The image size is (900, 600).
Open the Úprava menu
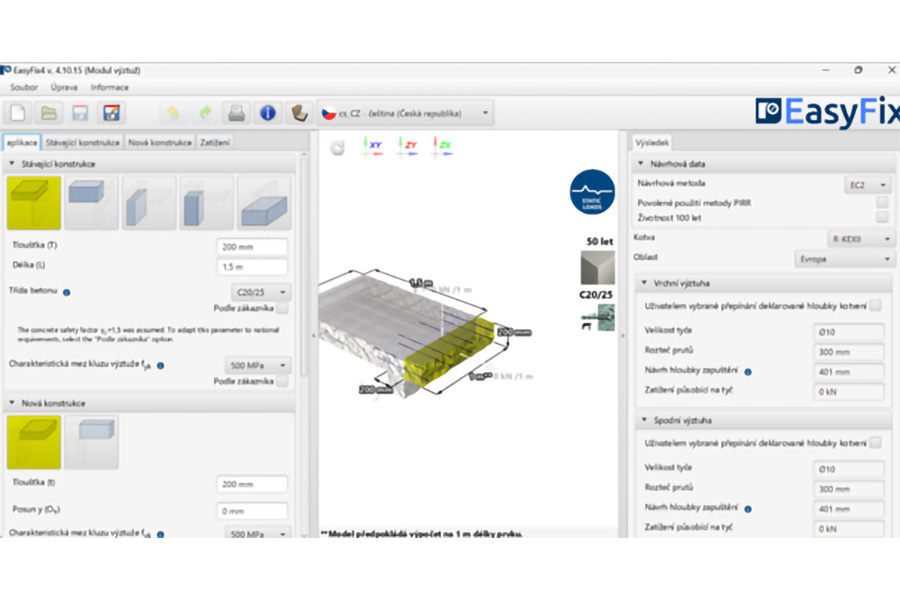[x=64, y=87]
